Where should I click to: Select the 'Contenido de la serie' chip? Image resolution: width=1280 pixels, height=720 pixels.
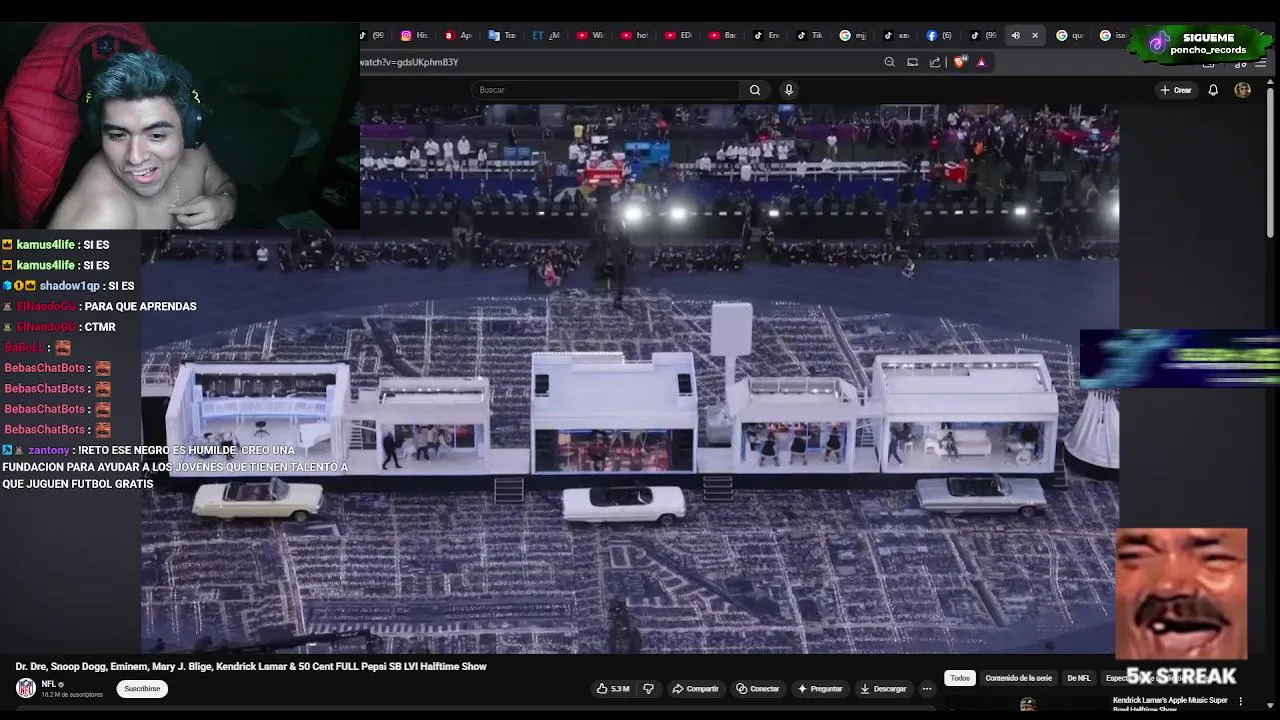1018,678
